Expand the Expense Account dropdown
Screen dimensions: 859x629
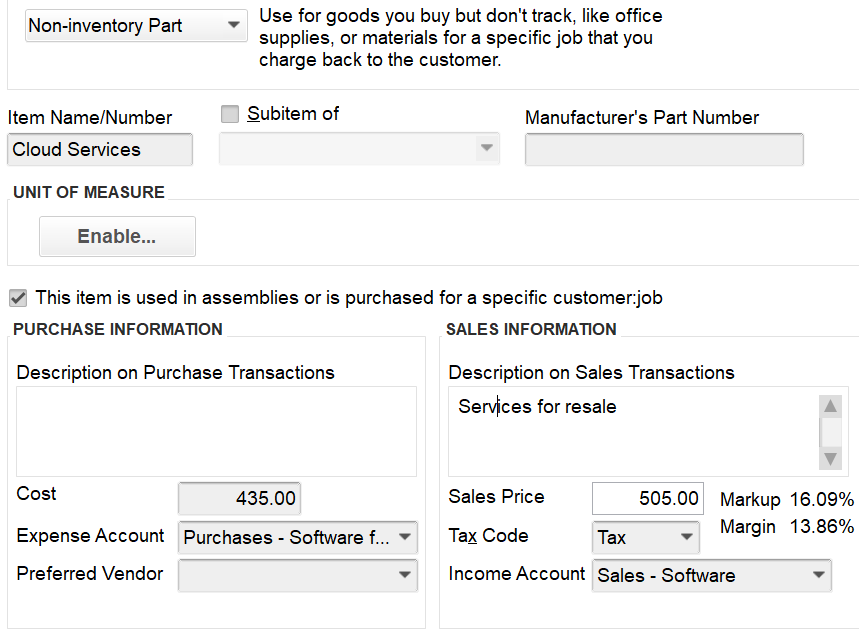(404, 537)
